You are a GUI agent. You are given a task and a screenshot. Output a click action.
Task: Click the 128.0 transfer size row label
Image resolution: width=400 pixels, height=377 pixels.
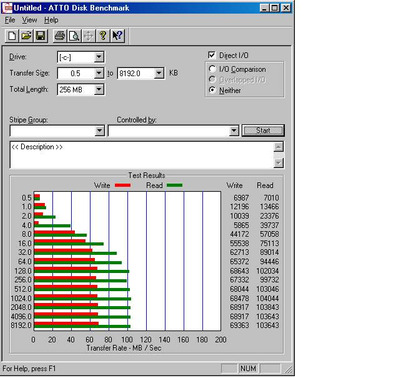(x=23, y=271)
